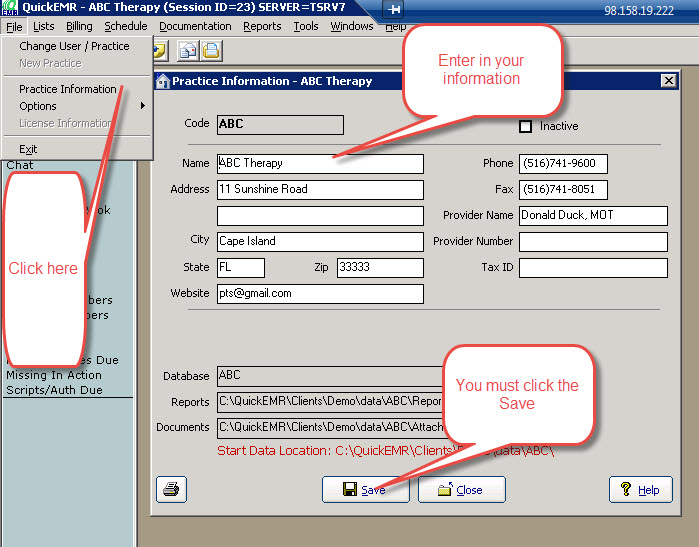Click the Code field showing ABC
699x547 pixels.
280,124
